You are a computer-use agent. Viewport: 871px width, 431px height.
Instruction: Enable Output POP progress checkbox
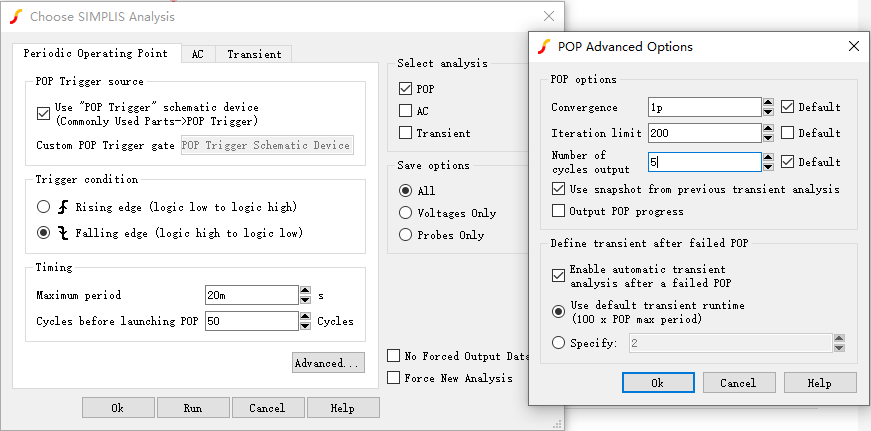[x=558, y=211]
